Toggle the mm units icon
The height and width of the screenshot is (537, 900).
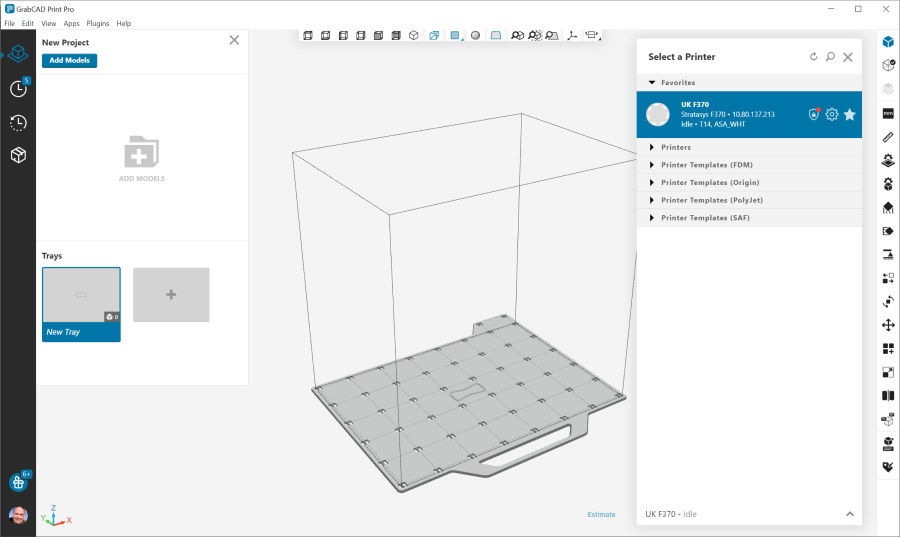tap(888, 114)
